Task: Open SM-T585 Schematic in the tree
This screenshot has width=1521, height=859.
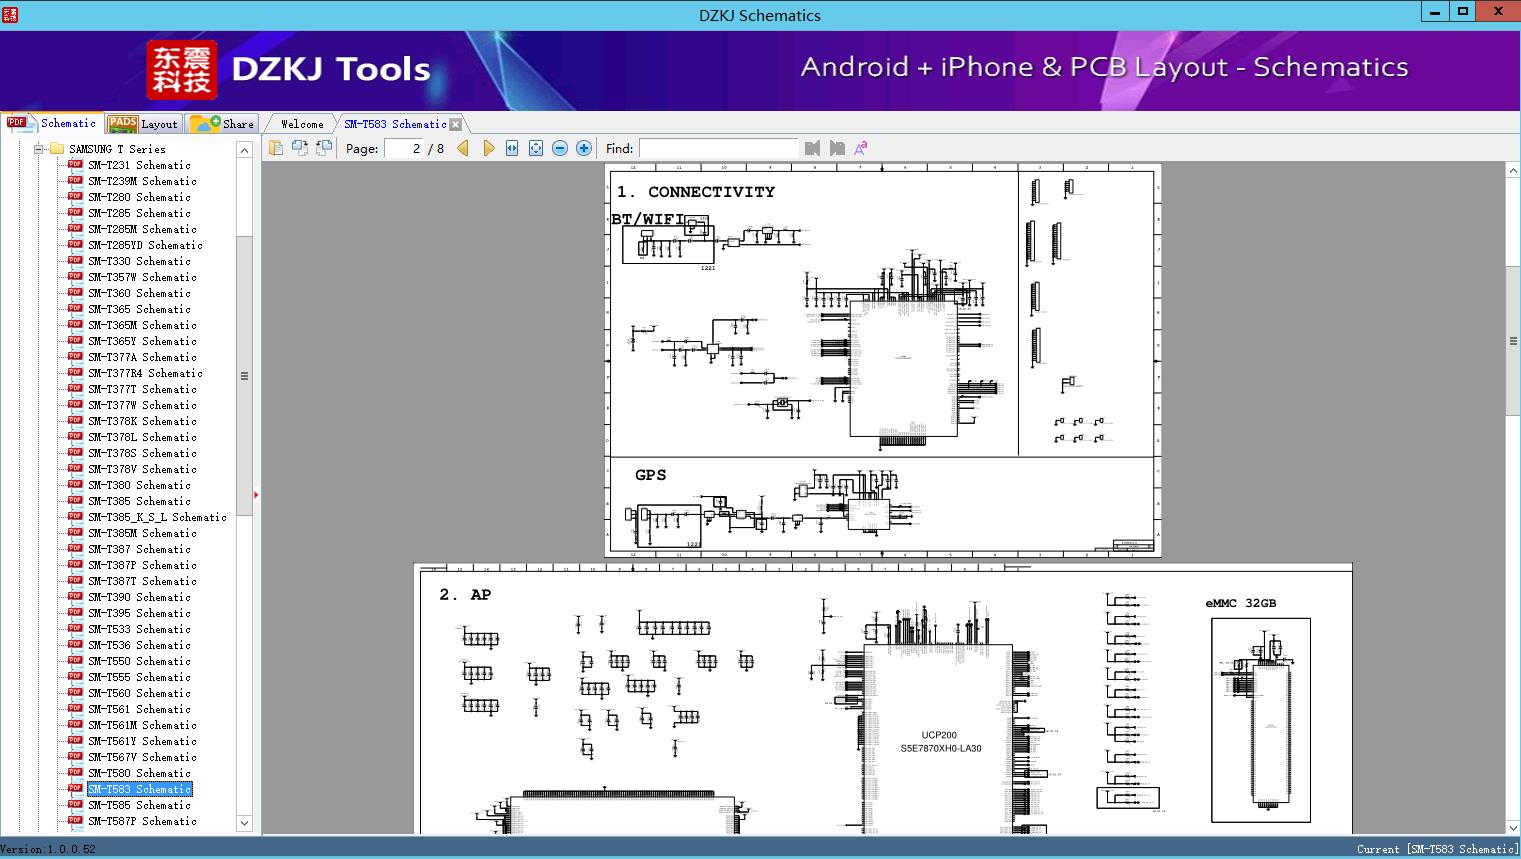Action: (139, 805)
